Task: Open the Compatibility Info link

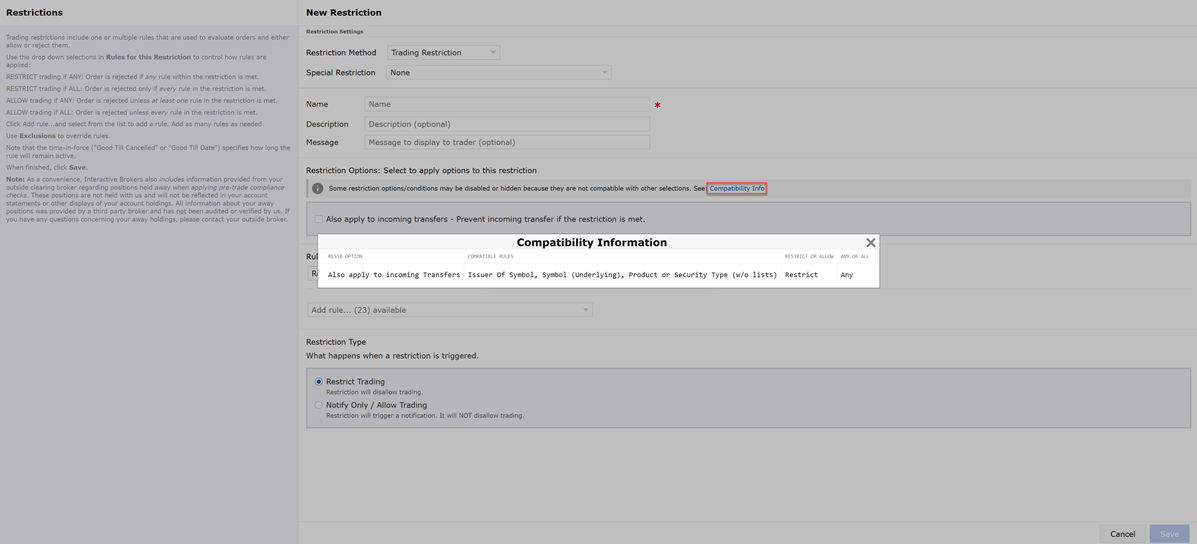Action: click(736, 188)
